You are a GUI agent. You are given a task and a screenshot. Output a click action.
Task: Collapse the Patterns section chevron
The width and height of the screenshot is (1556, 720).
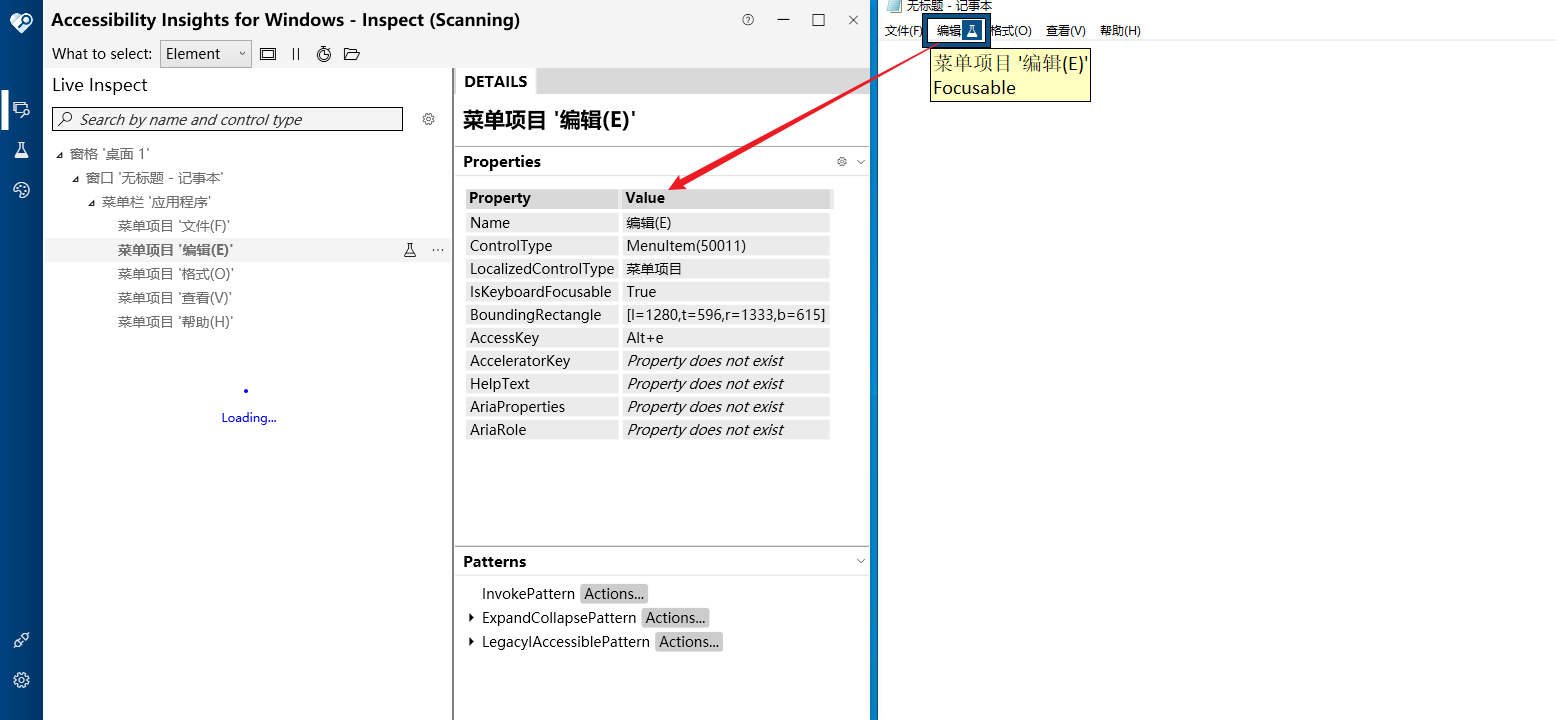click(861, 561)
